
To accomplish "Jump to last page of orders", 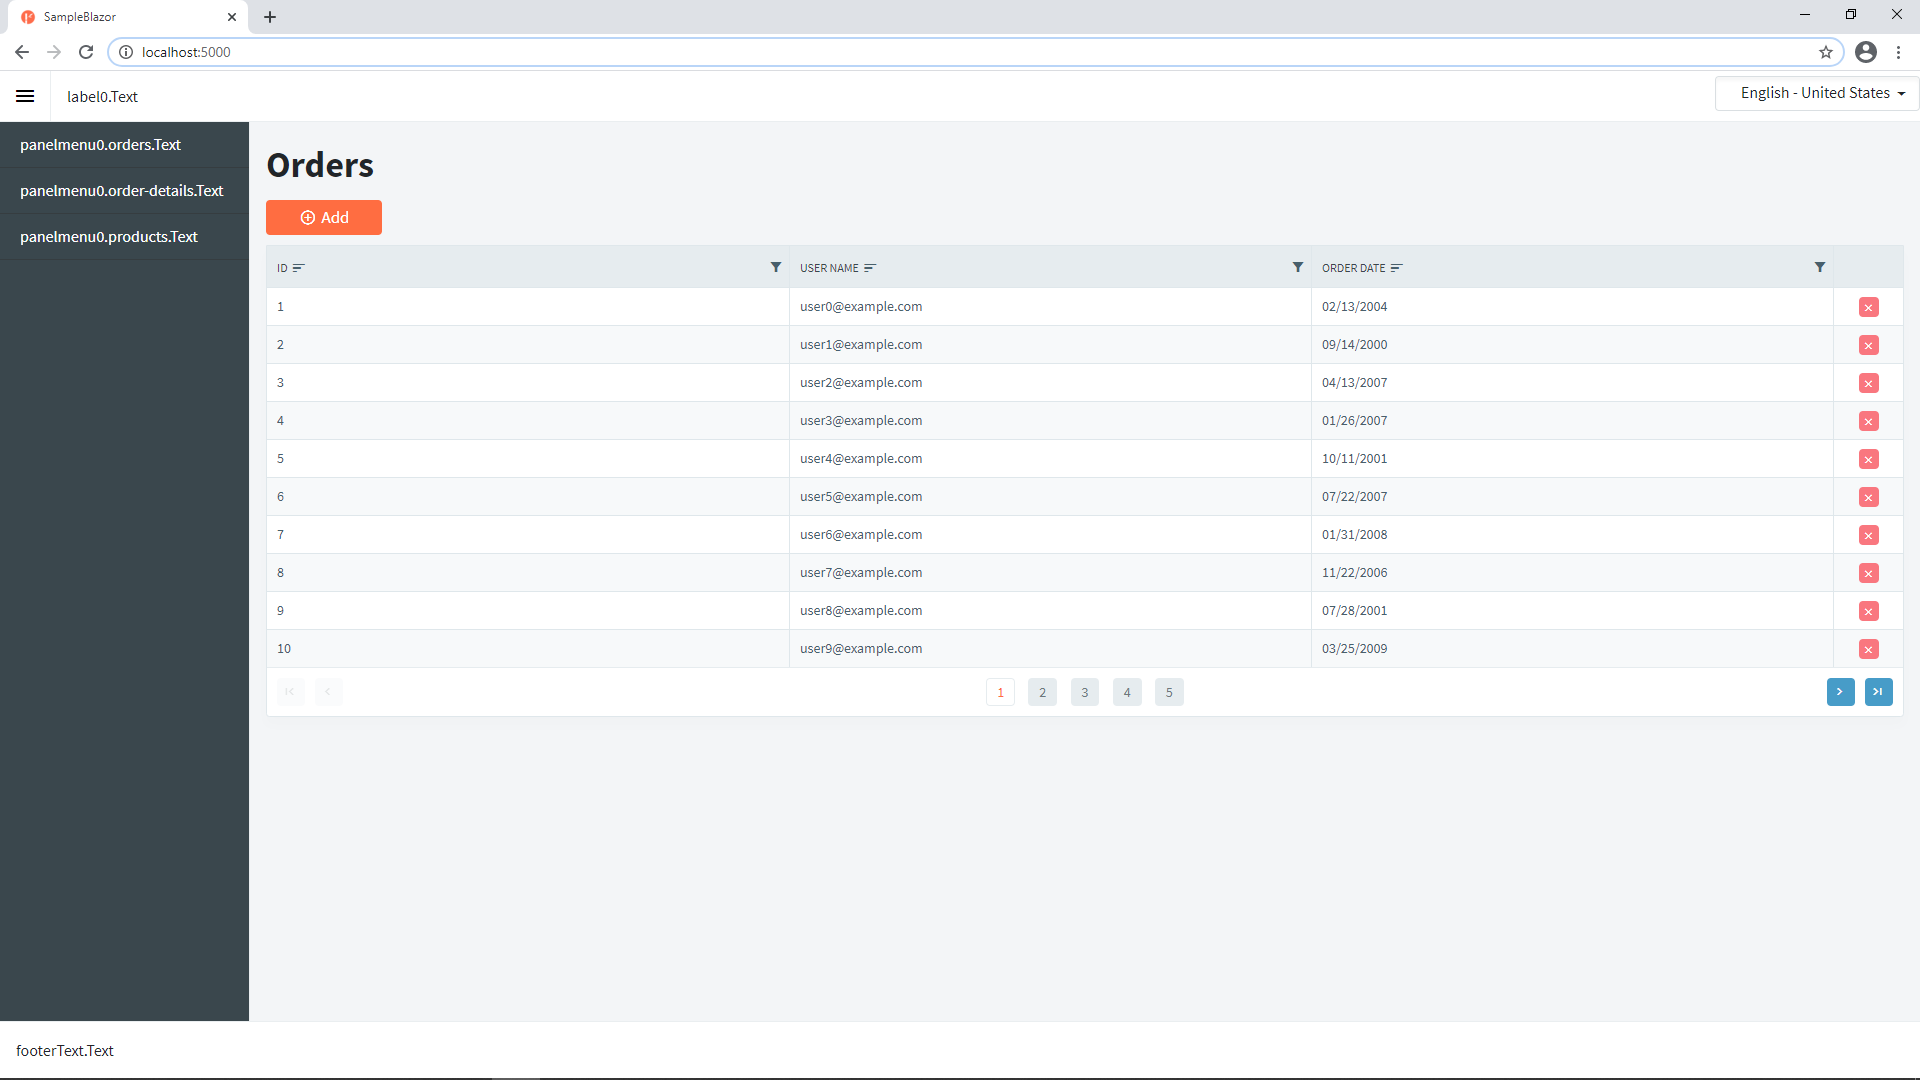I will coord(1878,692).
